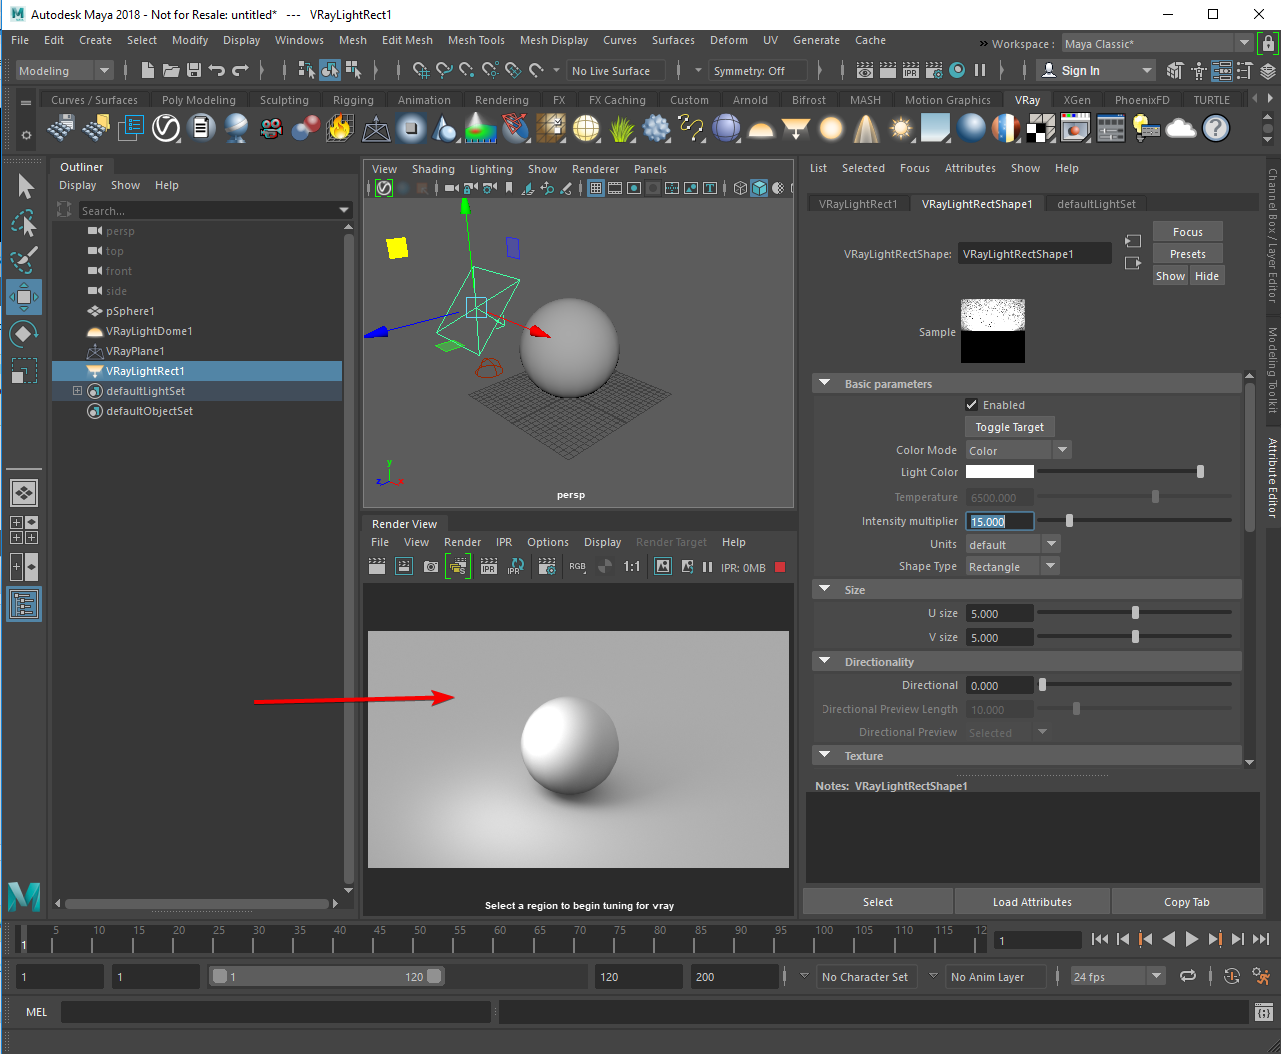Click the Load Attributes button
The width and height of the screenshot is (1281, 1054).
point(1032,902)
